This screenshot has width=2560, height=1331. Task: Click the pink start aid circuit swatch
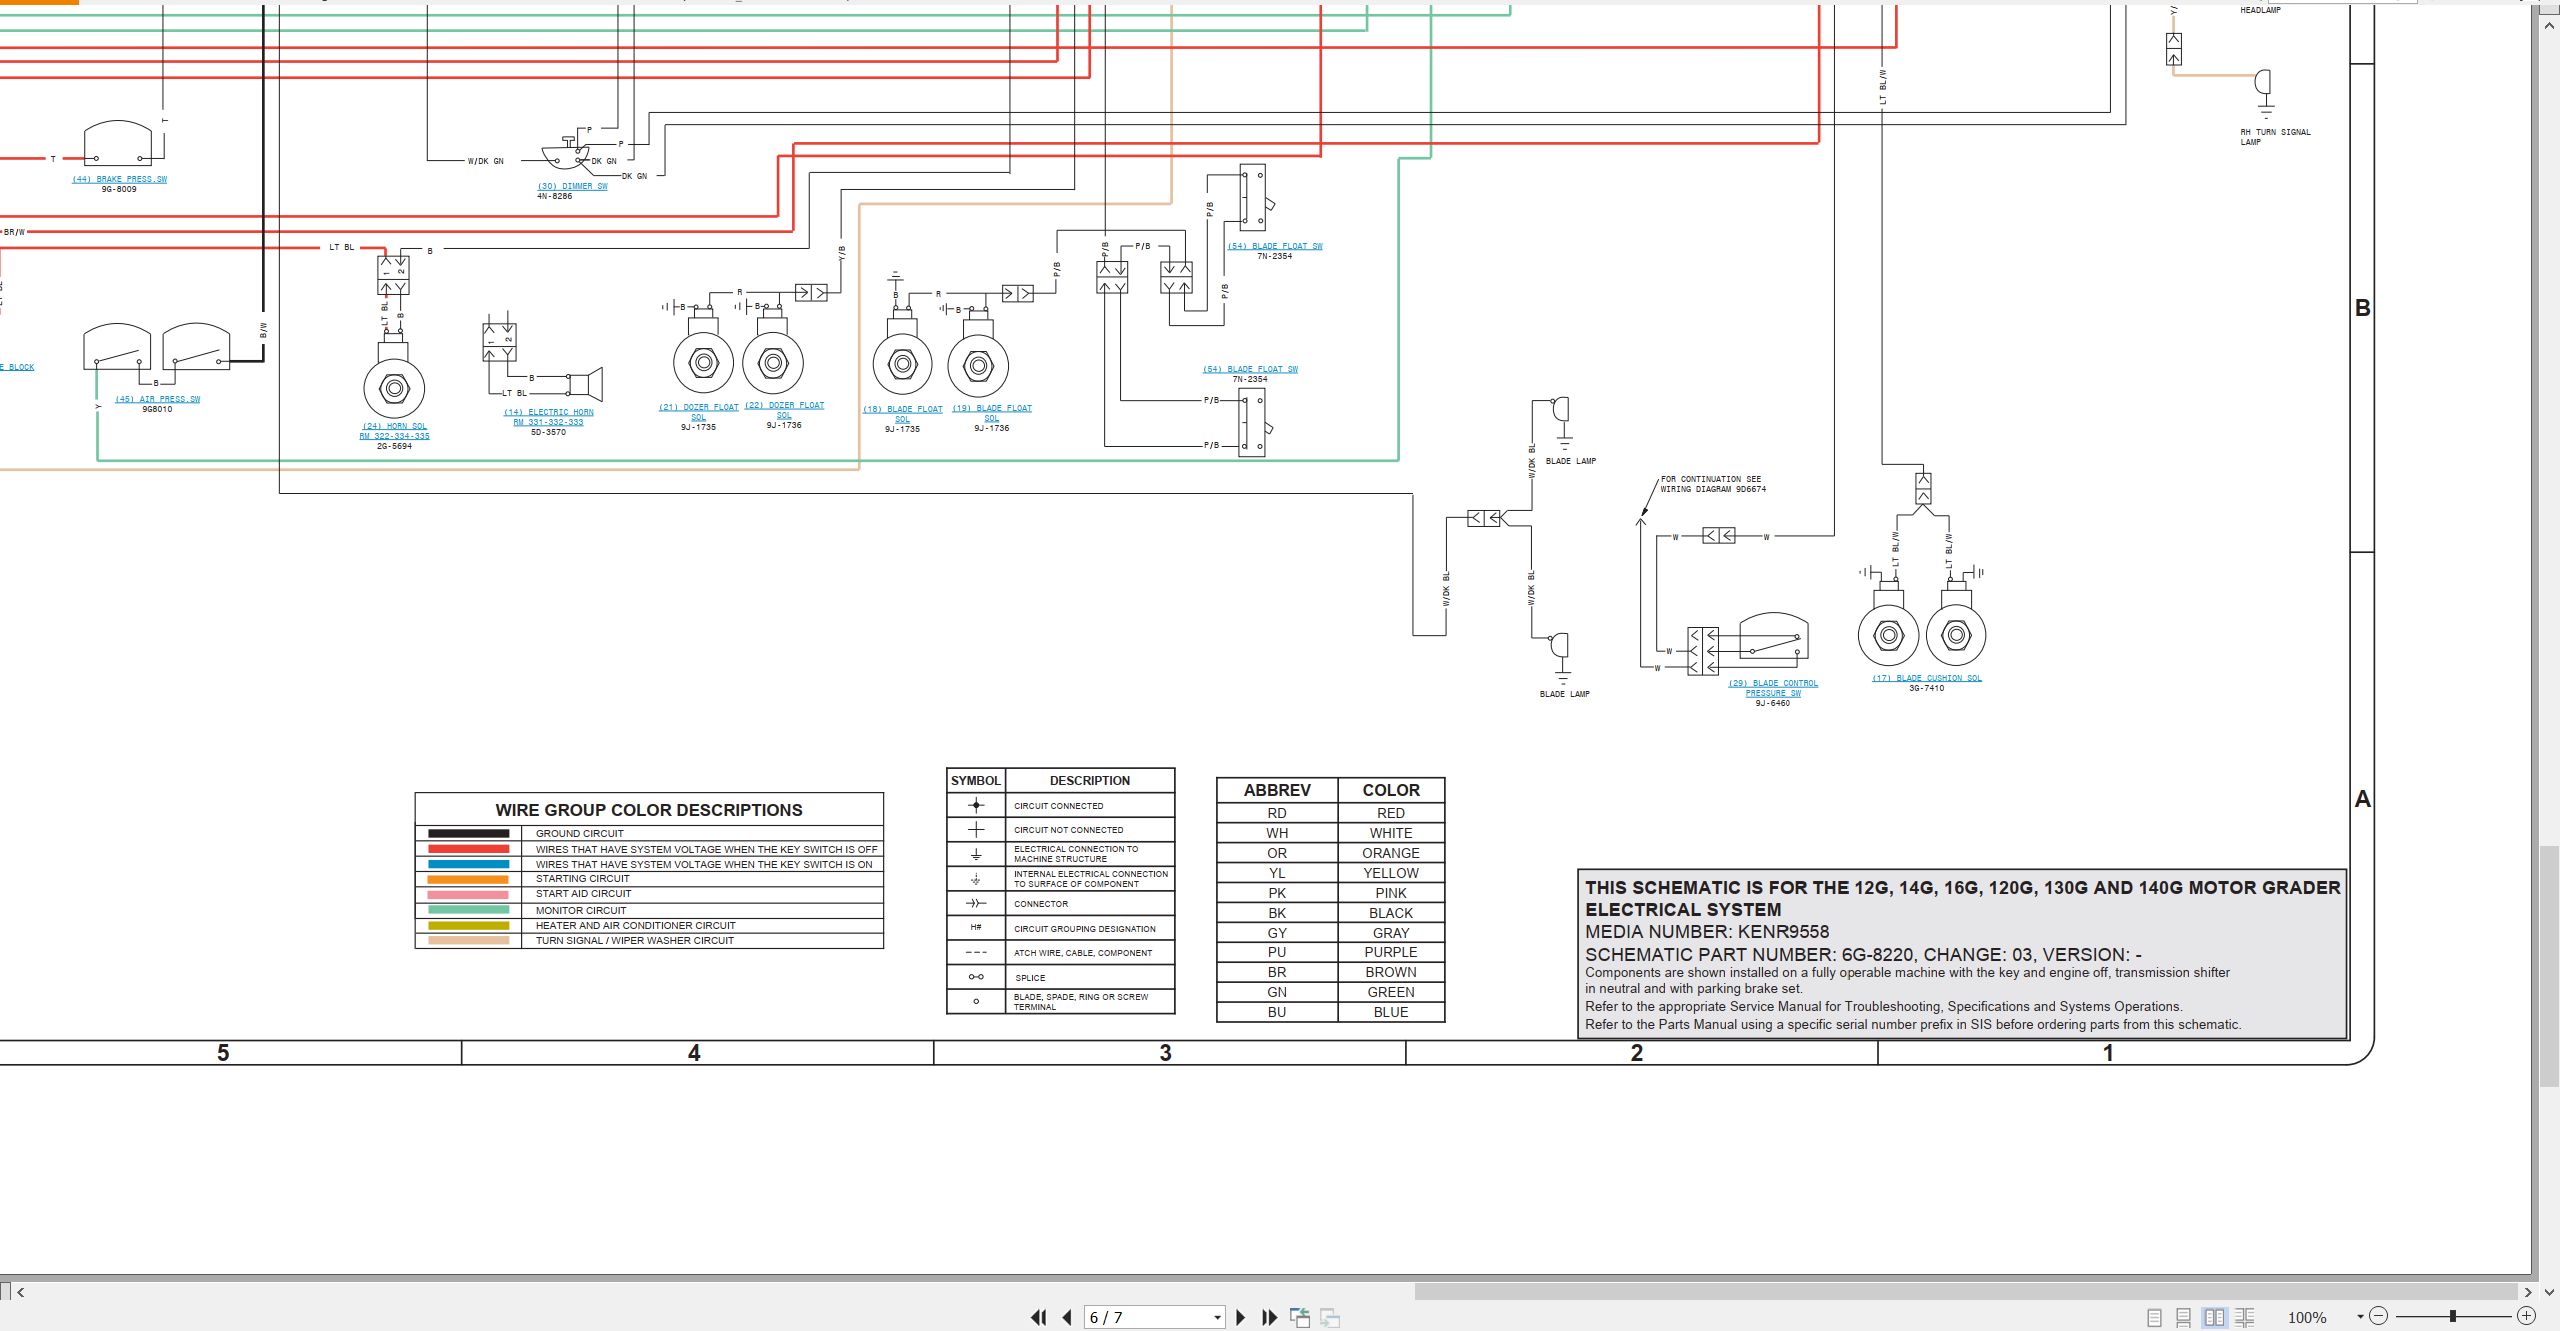[x=468, y=894]
